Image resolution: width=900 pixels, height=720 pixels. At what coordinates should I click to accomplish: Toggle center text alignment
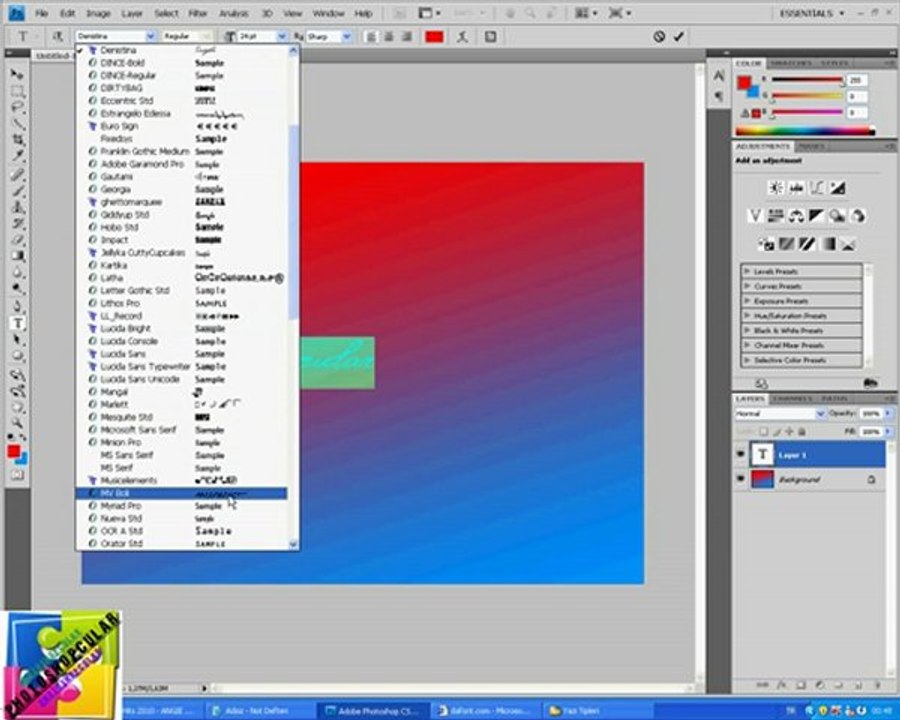coord(389,37)
